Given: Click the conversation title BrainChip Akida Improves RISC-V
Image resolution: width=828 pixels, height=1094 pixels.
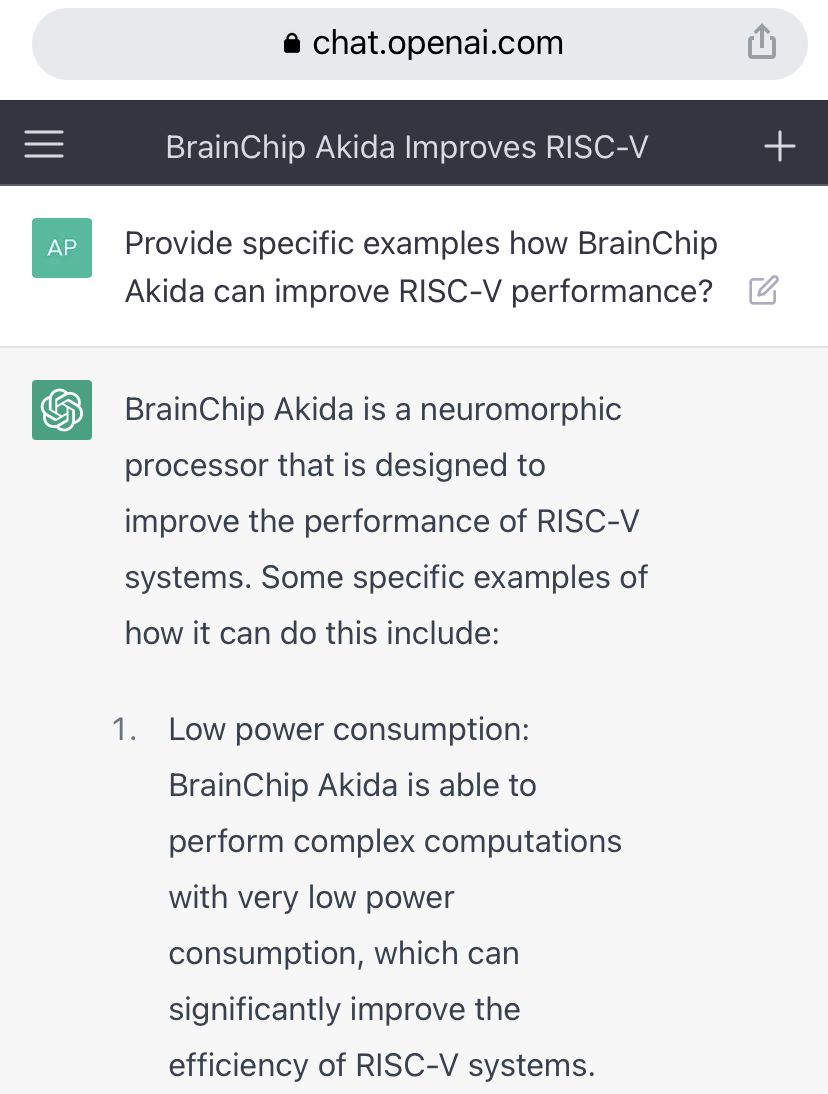Looking at the screenshot, I should [x=407, y=147].
